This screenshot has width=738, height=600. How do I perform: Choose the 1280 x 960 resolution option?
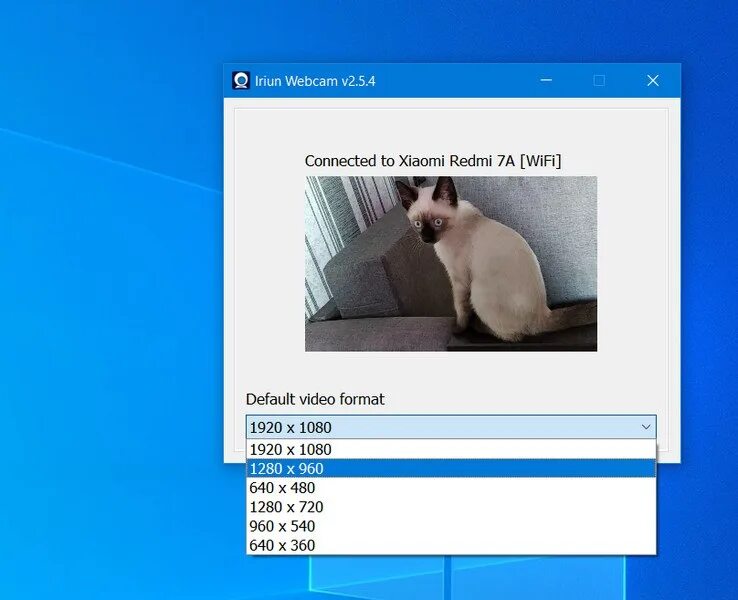(x=451, y=469)
